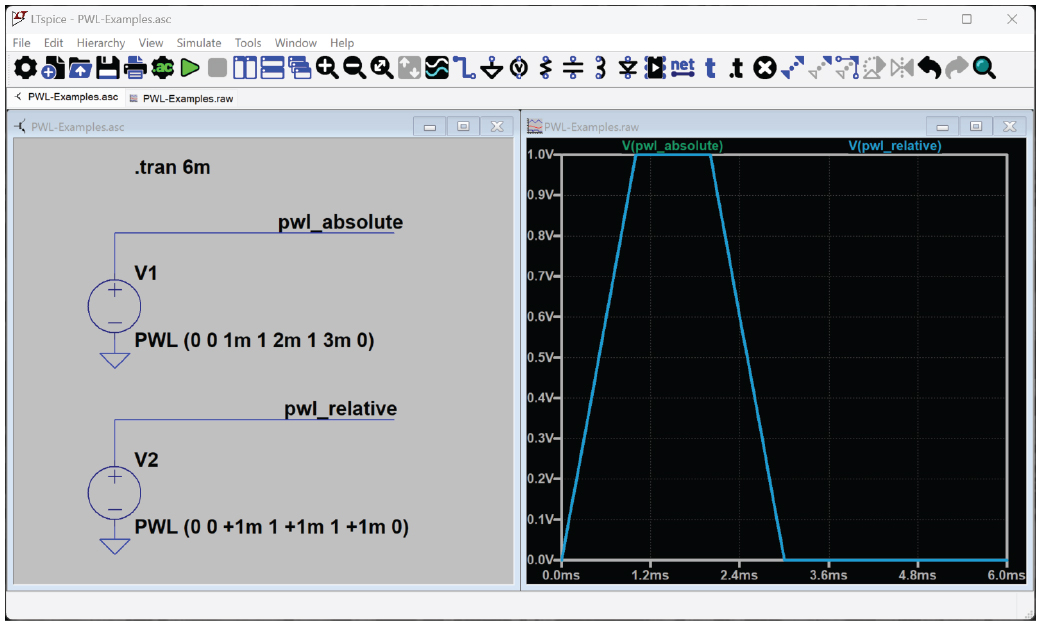
Task: Click the V2 voltage source symbol
Action: [x=114, y=492]
